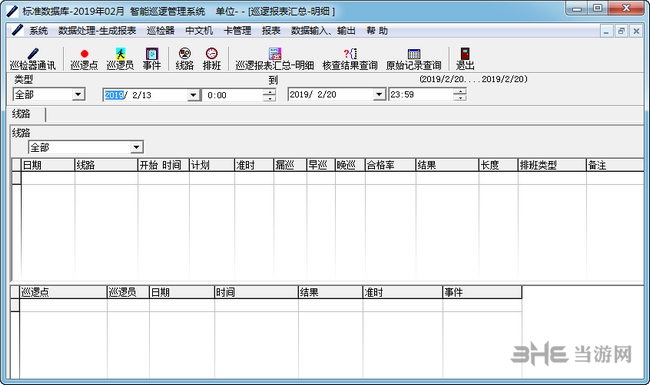650x385 pixels.
Task: Open the 数据处理-生成报表 menu
Action: 97,31
